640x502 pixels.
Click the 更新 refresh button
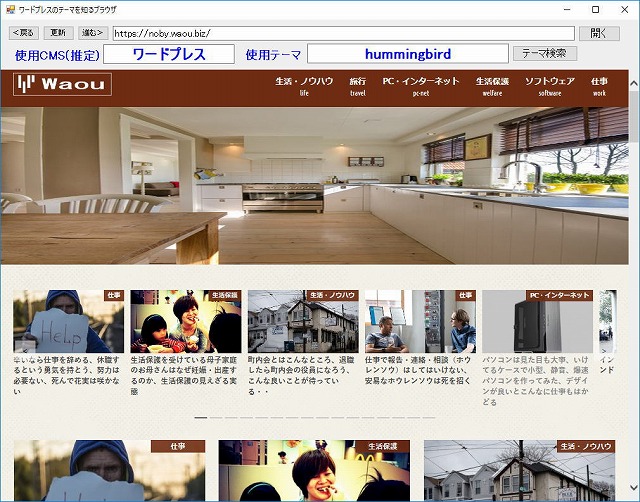click(x=58, y=33)
